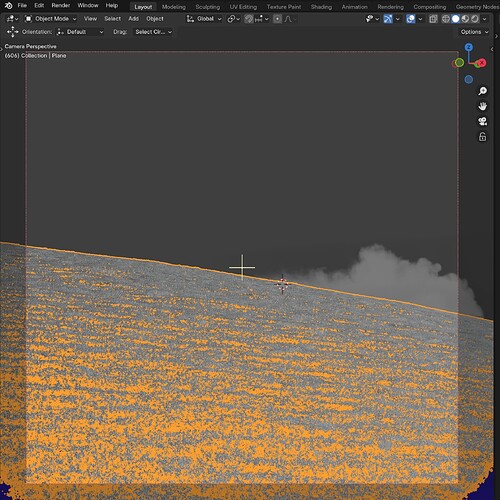Open the viewport Select menu
Viewport: 500px width, 500px height.
pos(112,19)
